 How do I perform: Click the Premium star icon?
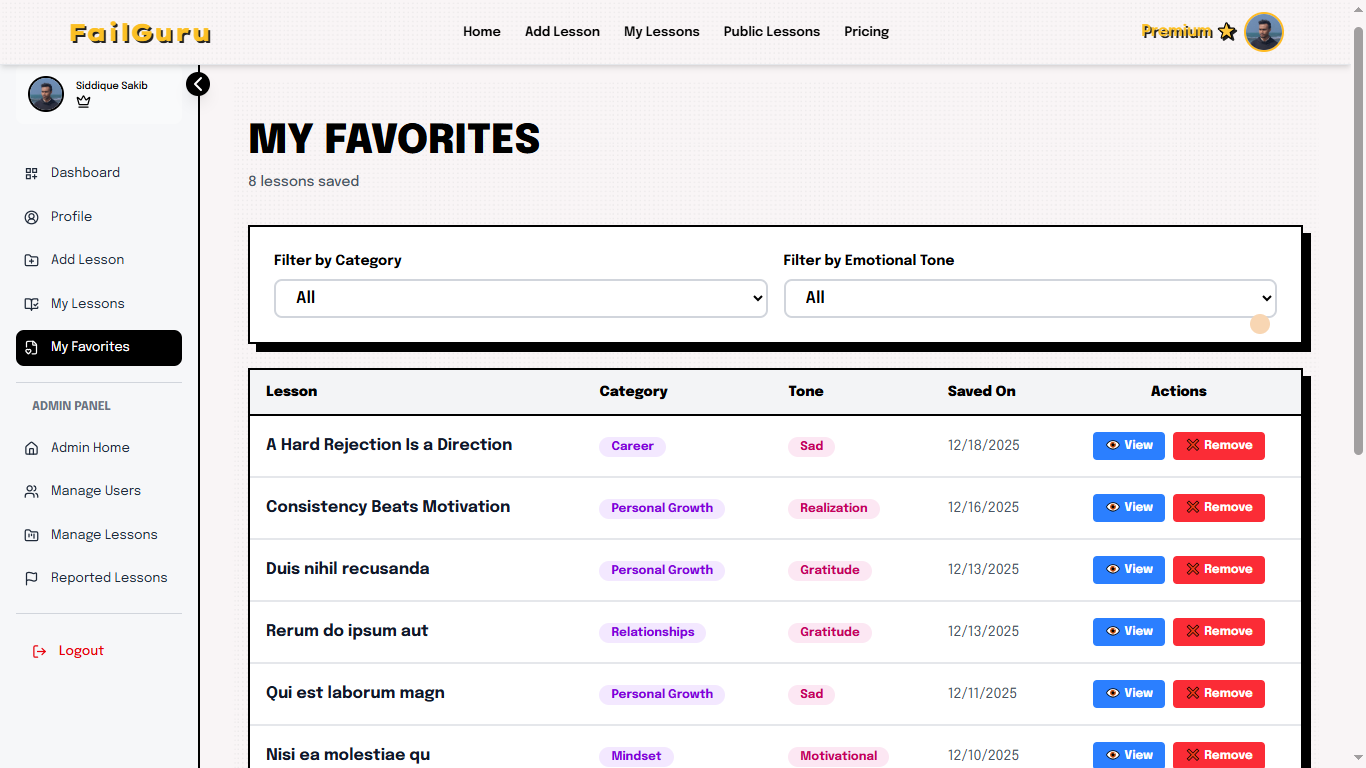[1227, 32]
